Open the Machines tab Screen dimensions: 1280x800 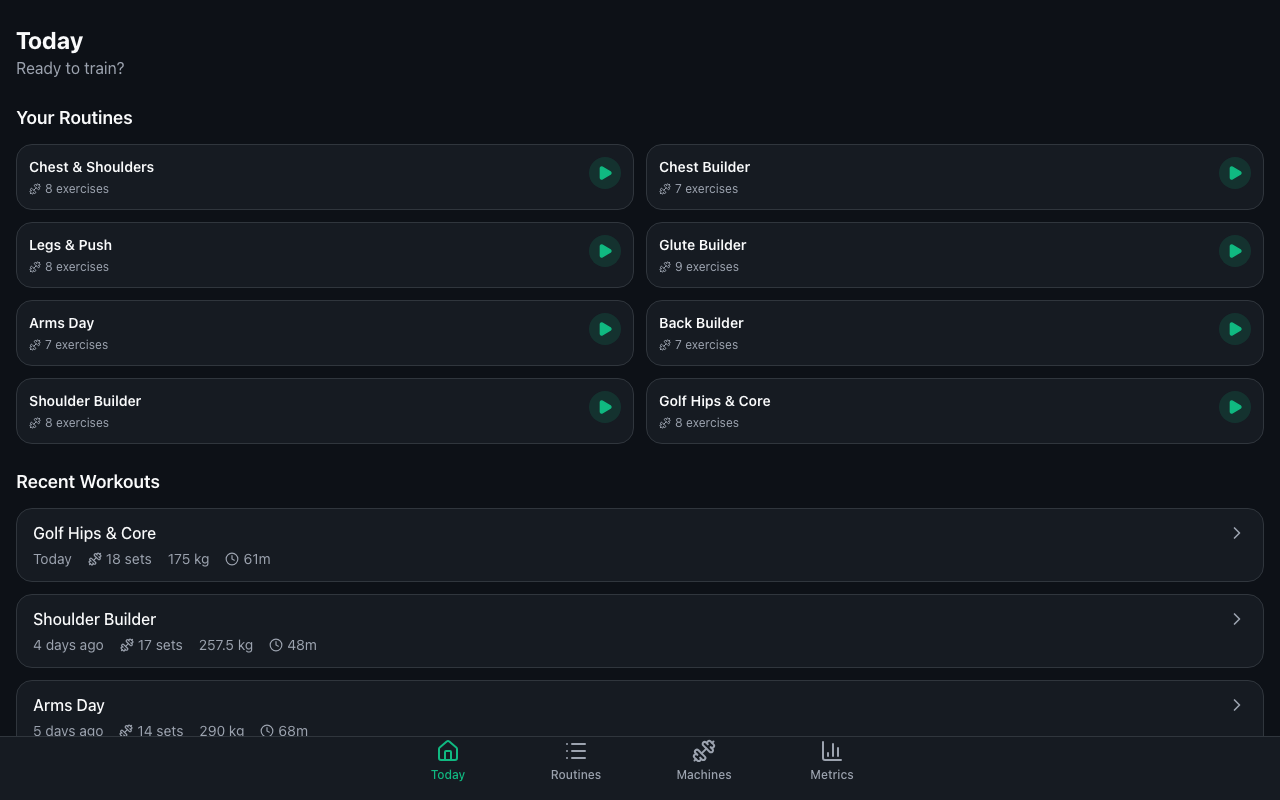click(704, 761)
